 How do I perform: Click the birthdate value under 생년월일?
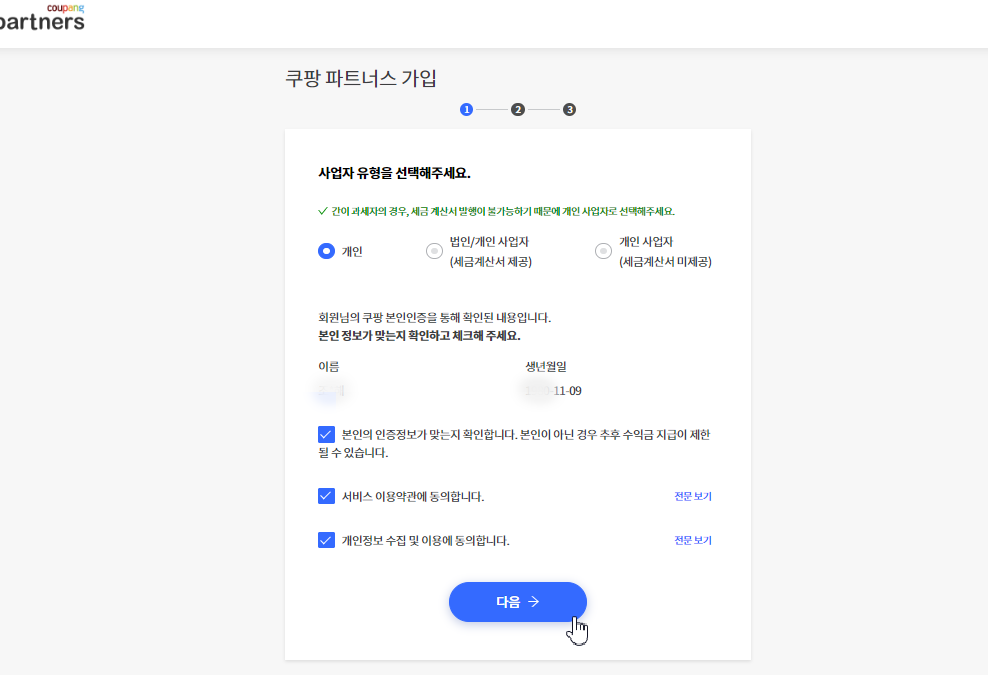coord(549,390)
